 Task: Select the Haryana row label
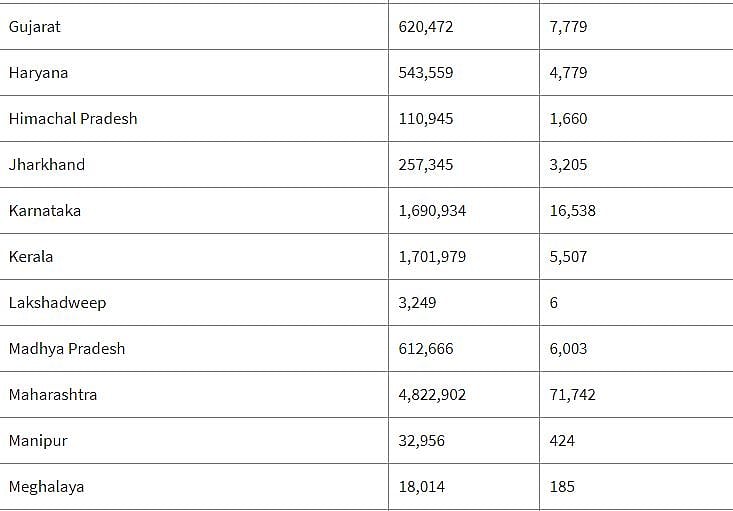(x=38, y=73)
